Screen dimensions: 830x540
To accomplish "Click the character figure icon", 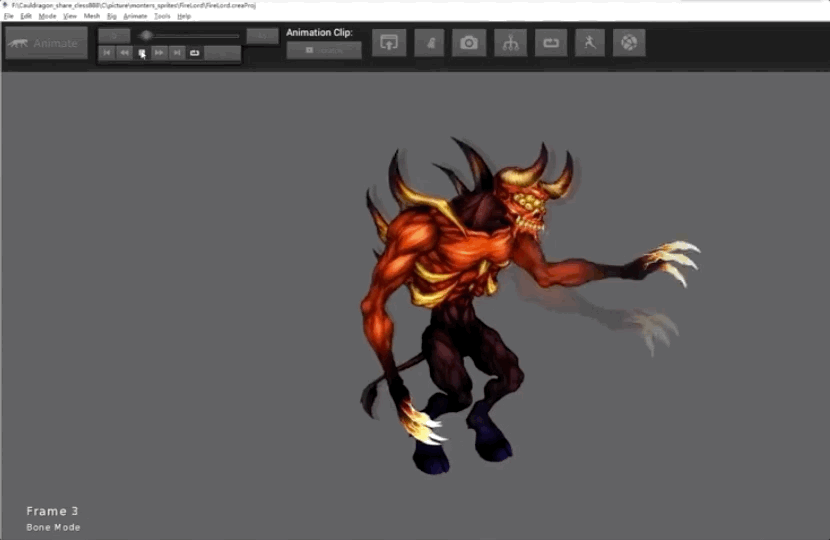I will click(429, 43).
